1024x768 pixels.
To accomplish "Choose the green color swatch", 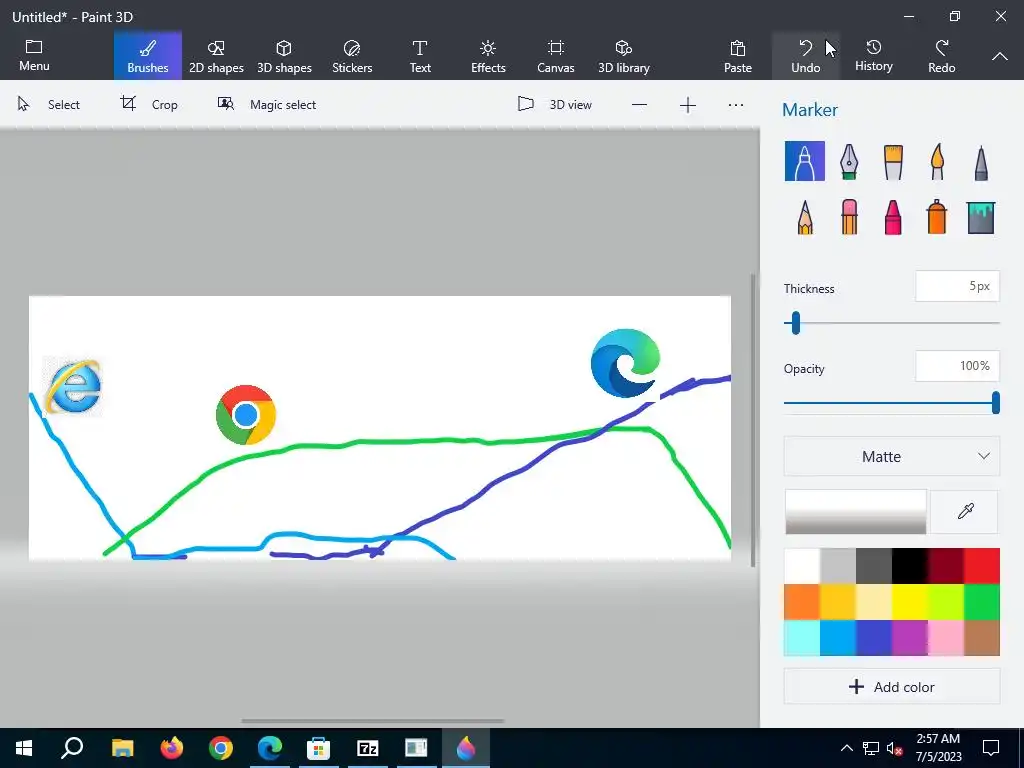I will click(x=982, y=601).
